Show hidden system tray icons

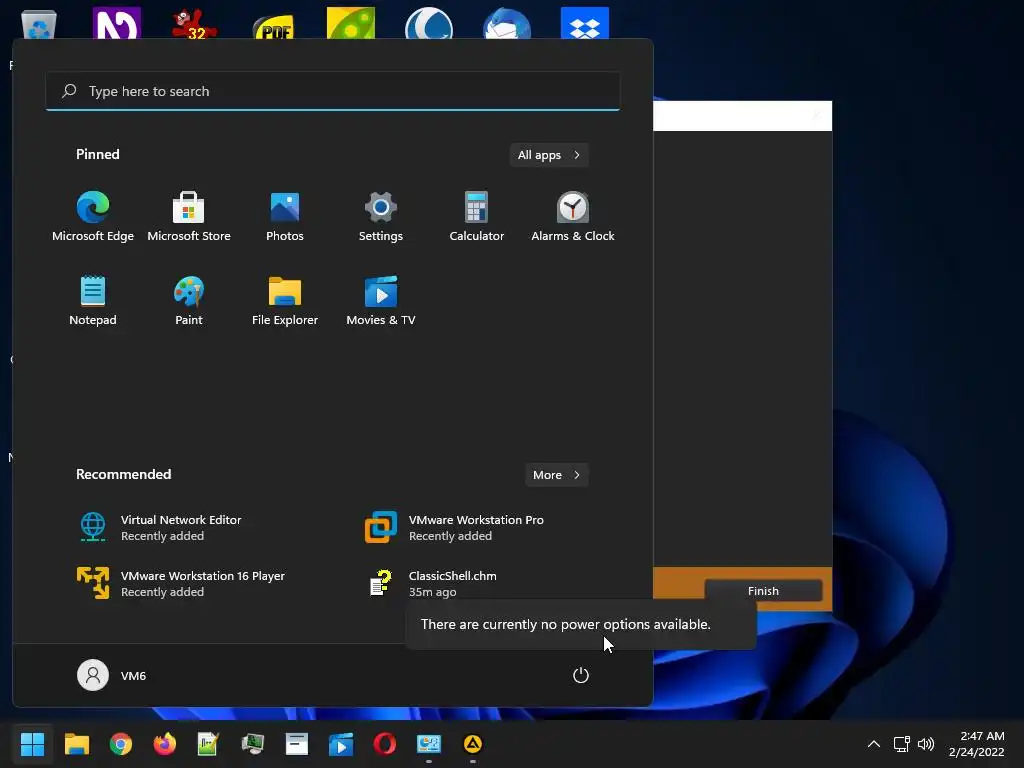(873, 744)
